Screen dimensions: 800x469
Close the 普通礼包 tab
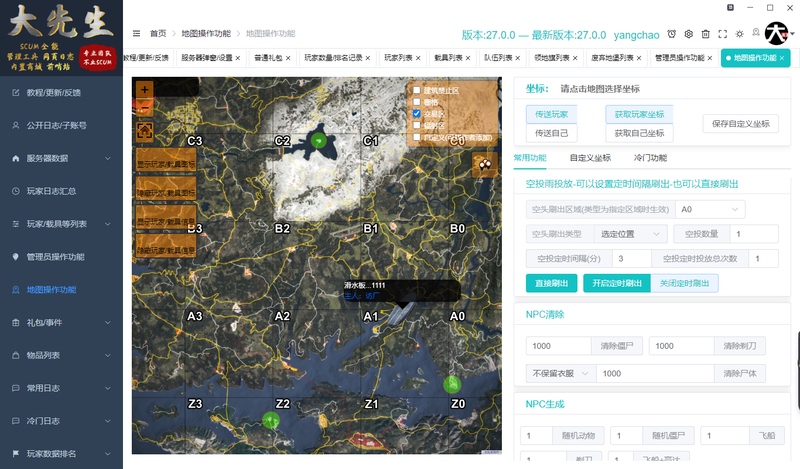(x=288, y=58)
